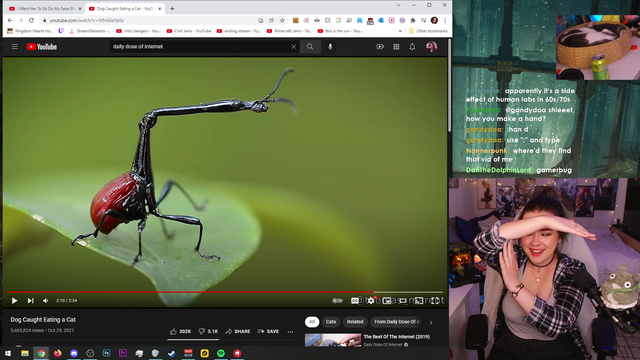Open the Chrome three-dot menu
This screenshot has width=640, height=360.
(x=445, y=20)
